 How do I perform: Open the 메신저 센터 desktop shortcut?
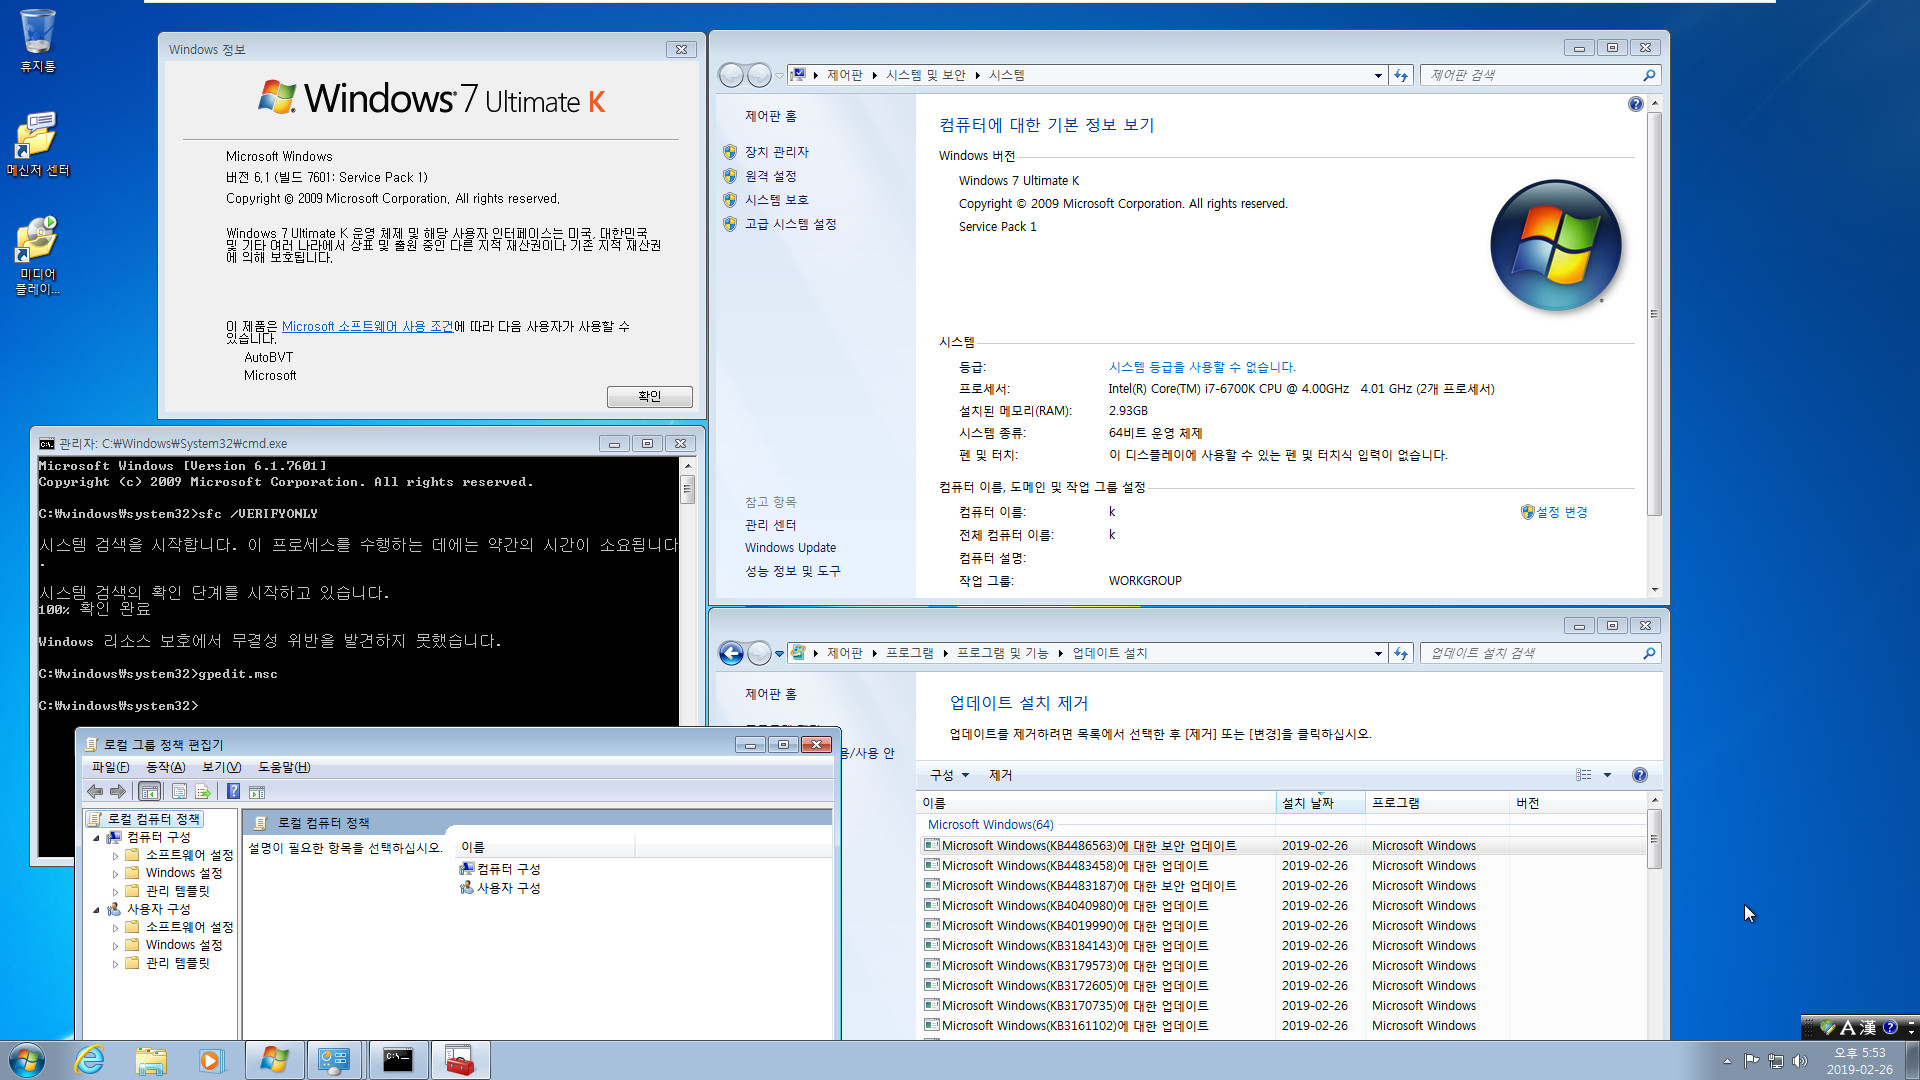37,144
